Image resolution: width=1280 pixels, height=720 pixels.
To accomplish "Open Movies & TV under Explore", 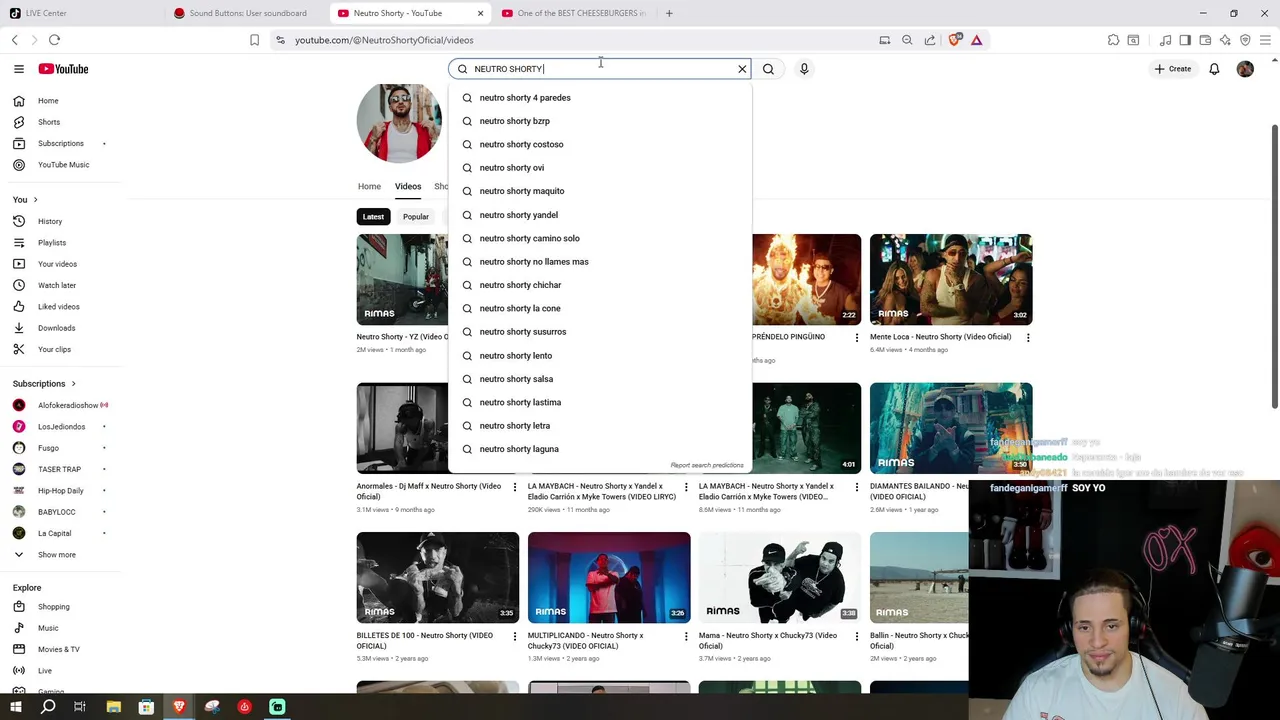I will 60,649.
